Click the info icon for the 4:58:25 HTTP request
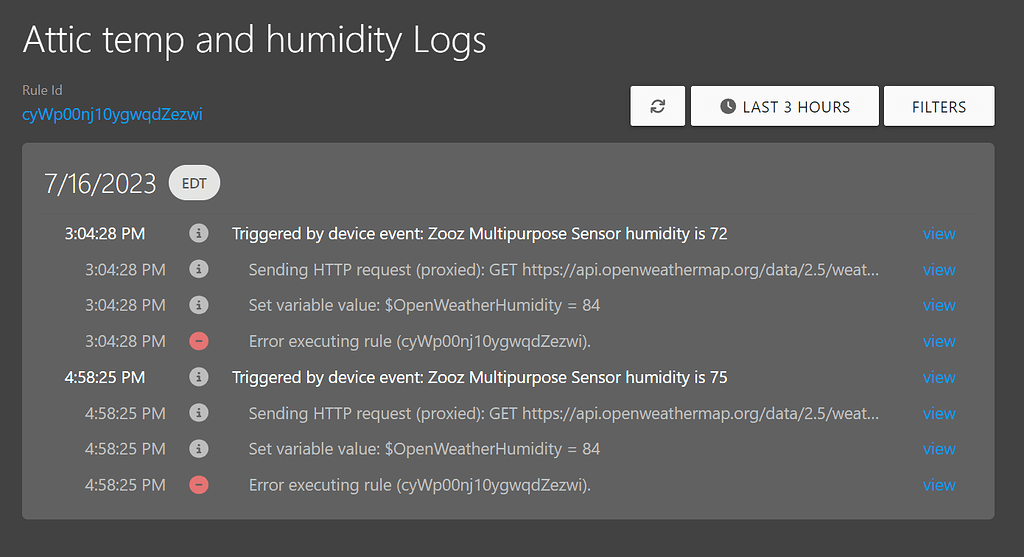This screenshot has height=557, width=1024. (199, 413)
